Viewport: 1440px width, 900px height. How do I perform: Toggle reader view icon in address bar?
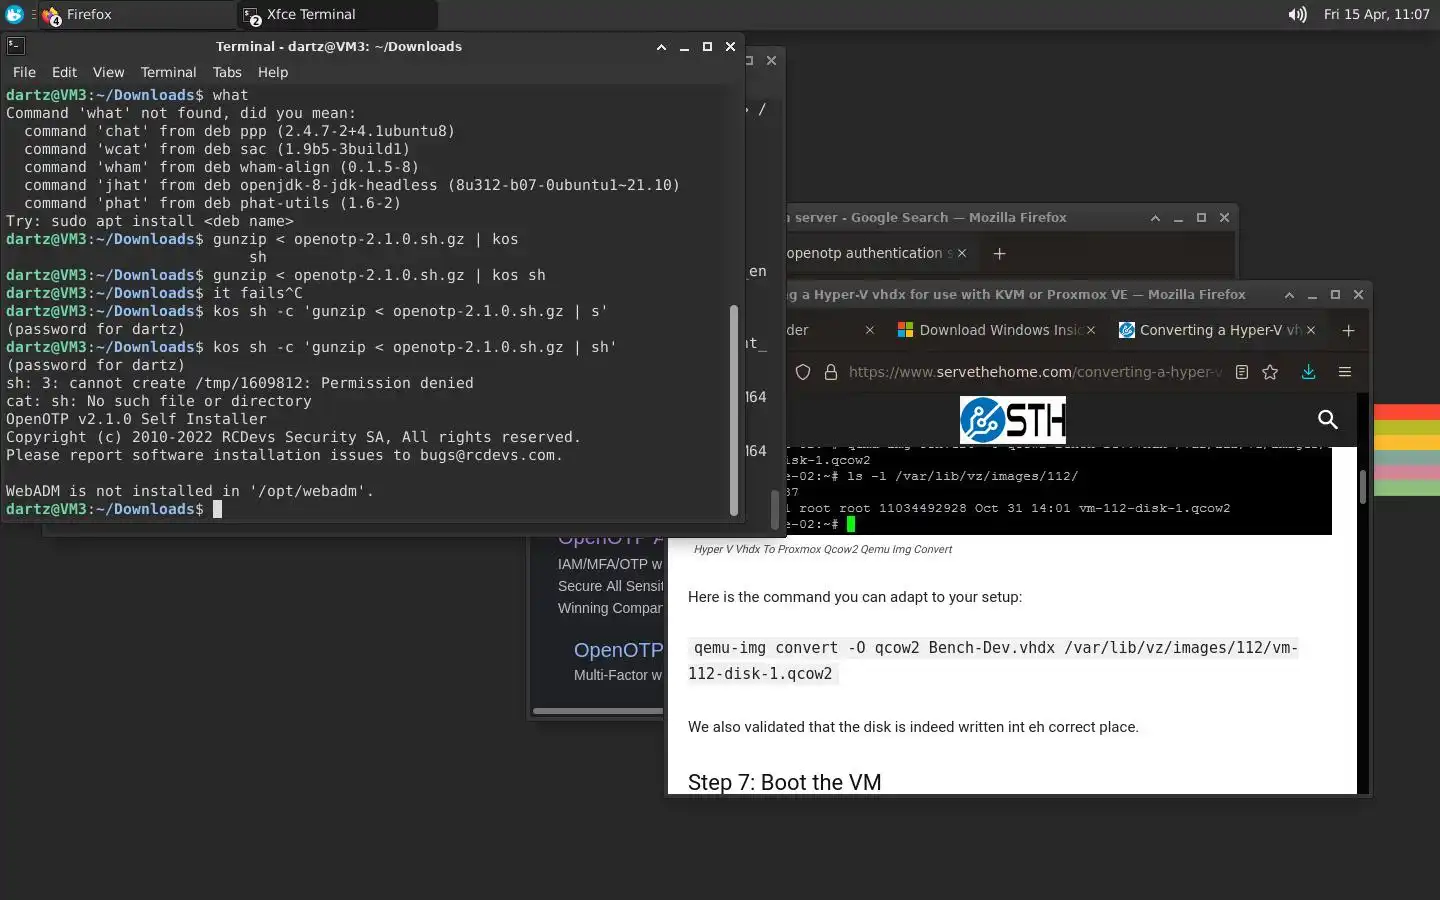tap(1241, 372)
